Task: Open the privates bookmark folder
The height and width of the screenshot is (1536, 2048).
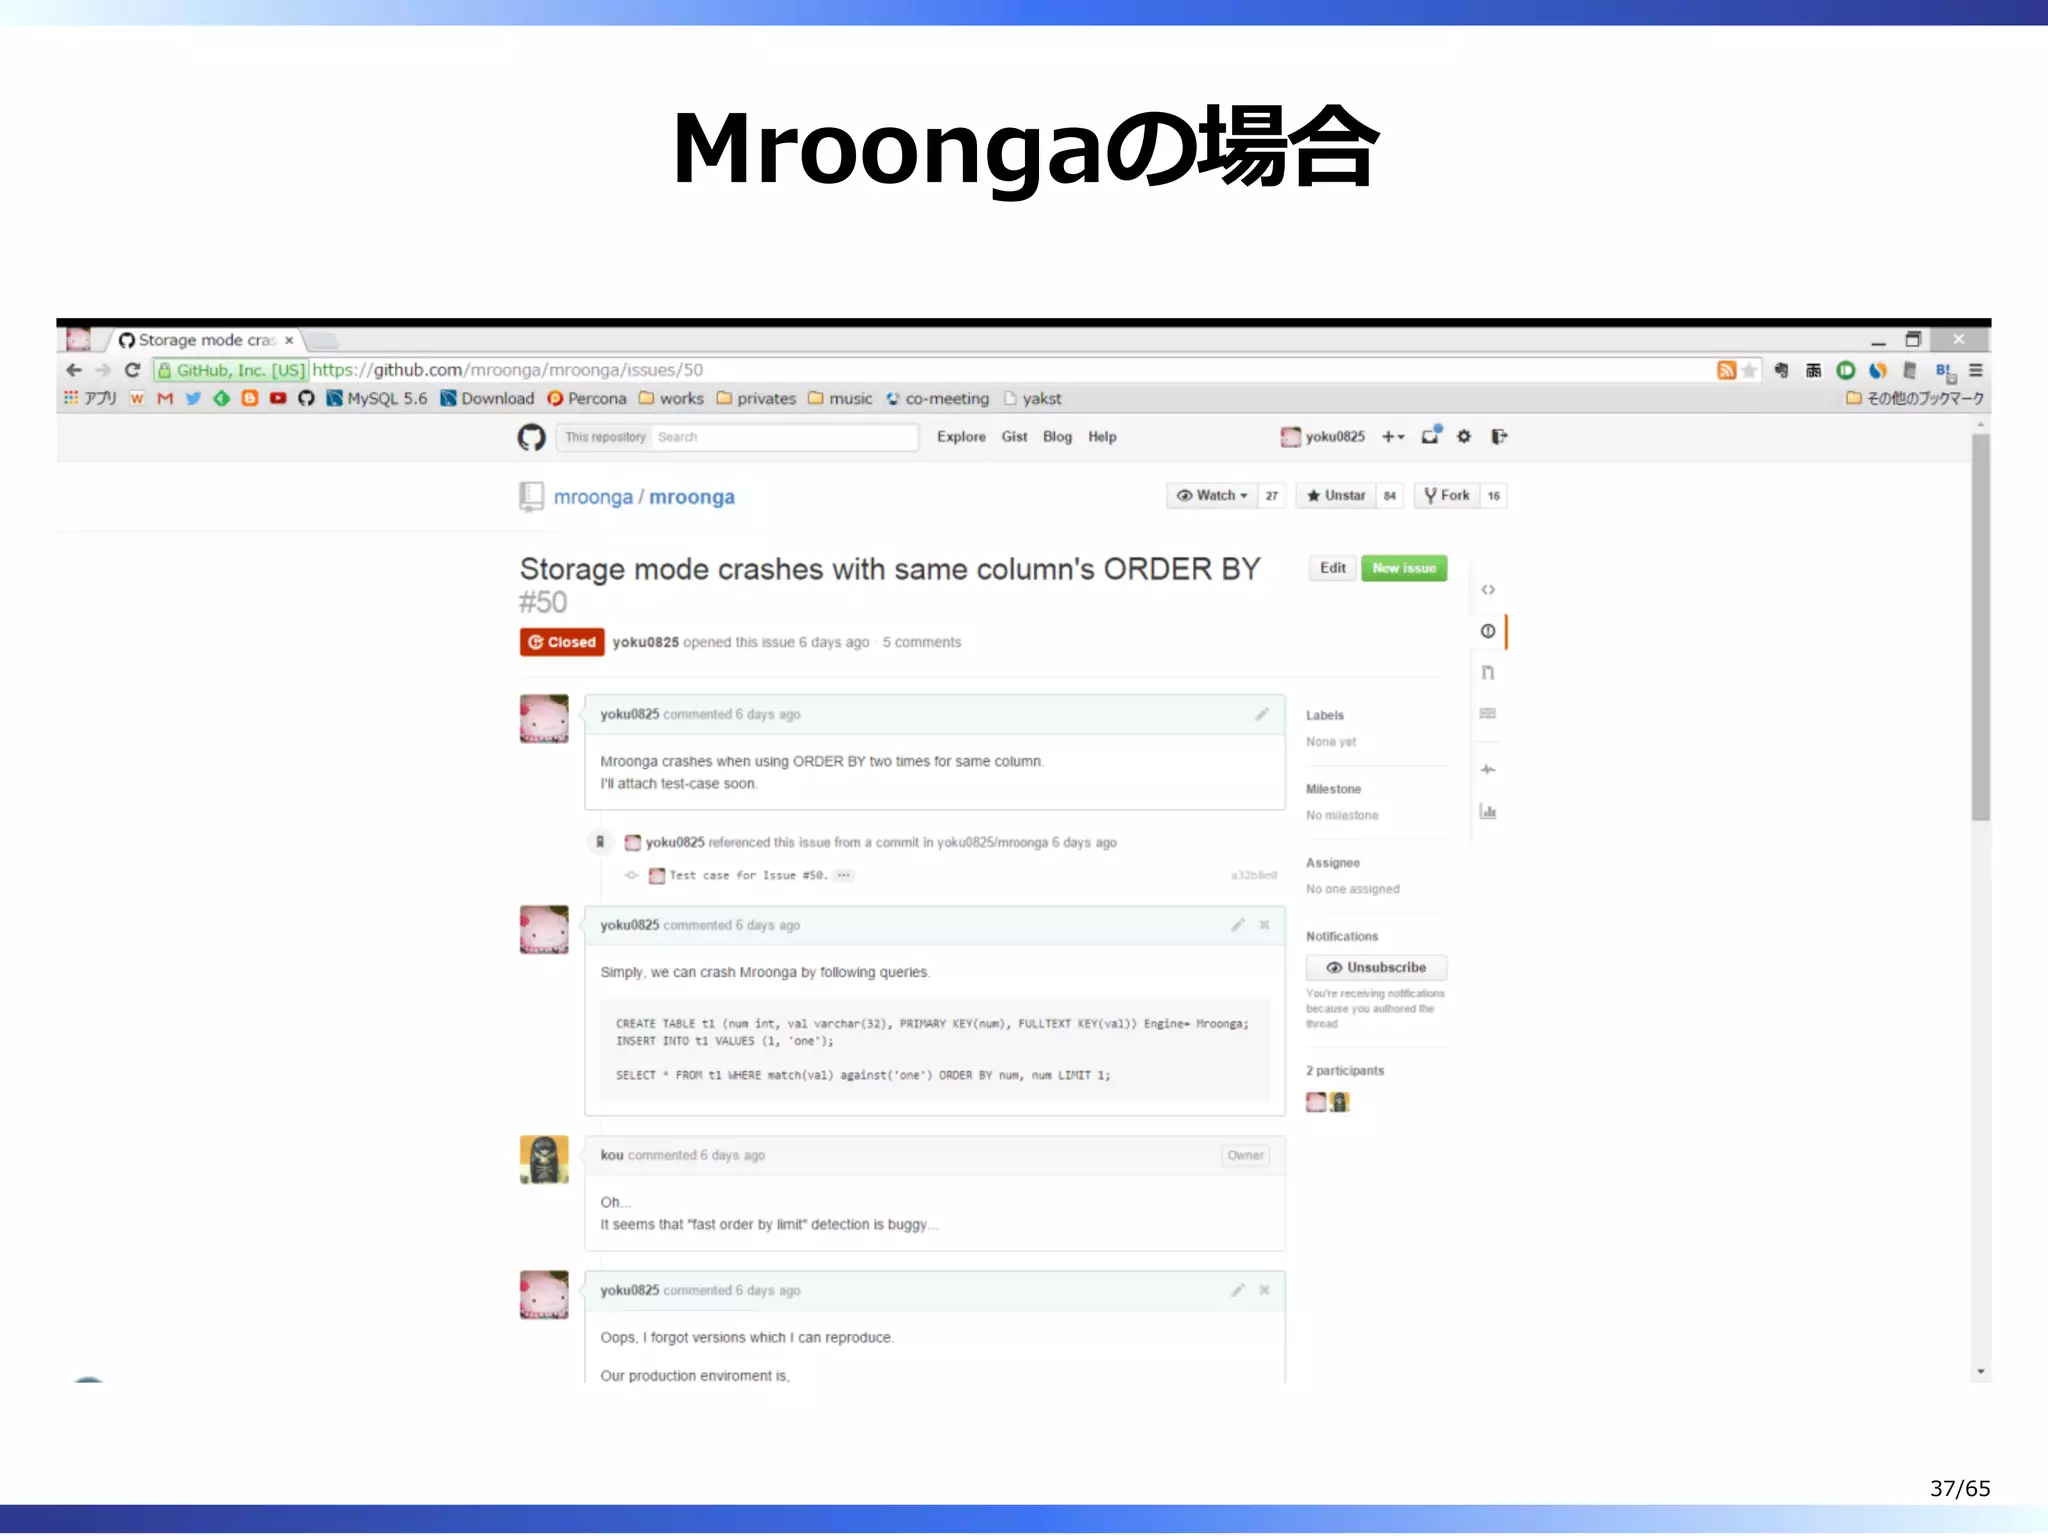Action: click(x=757, y=398)
